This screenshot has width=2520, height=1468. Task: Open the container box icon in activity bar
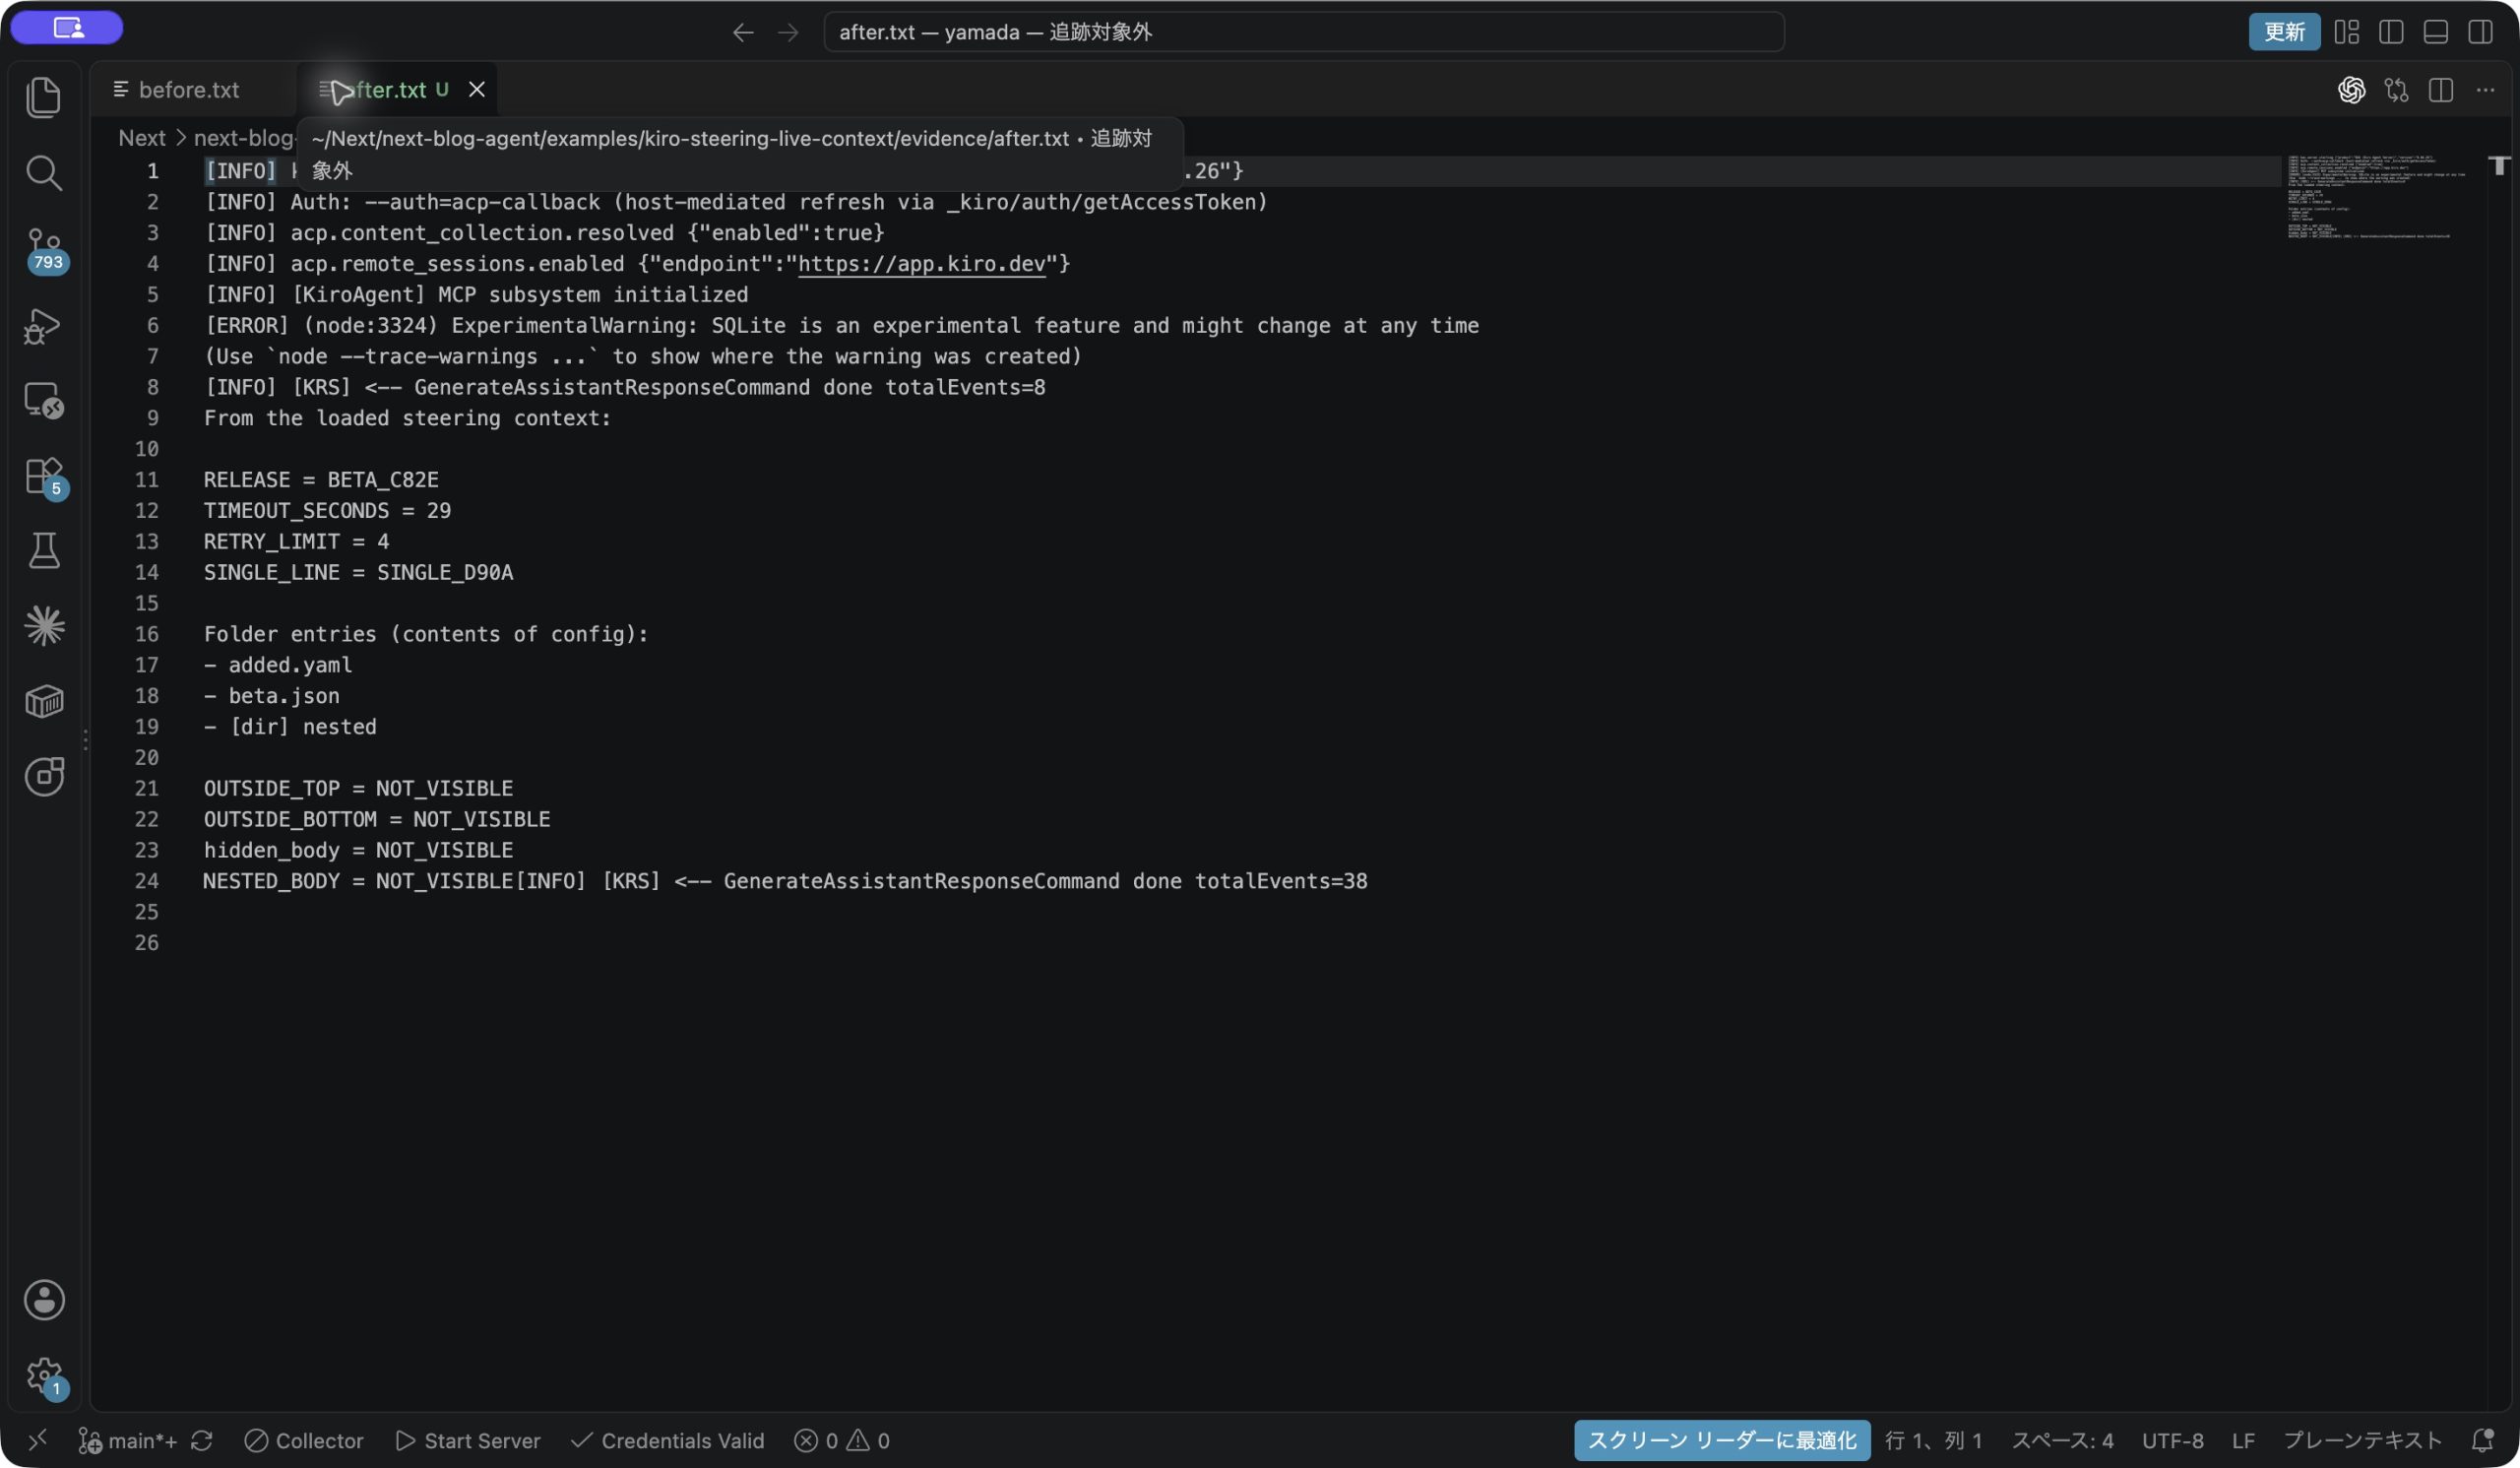(44, 701)
